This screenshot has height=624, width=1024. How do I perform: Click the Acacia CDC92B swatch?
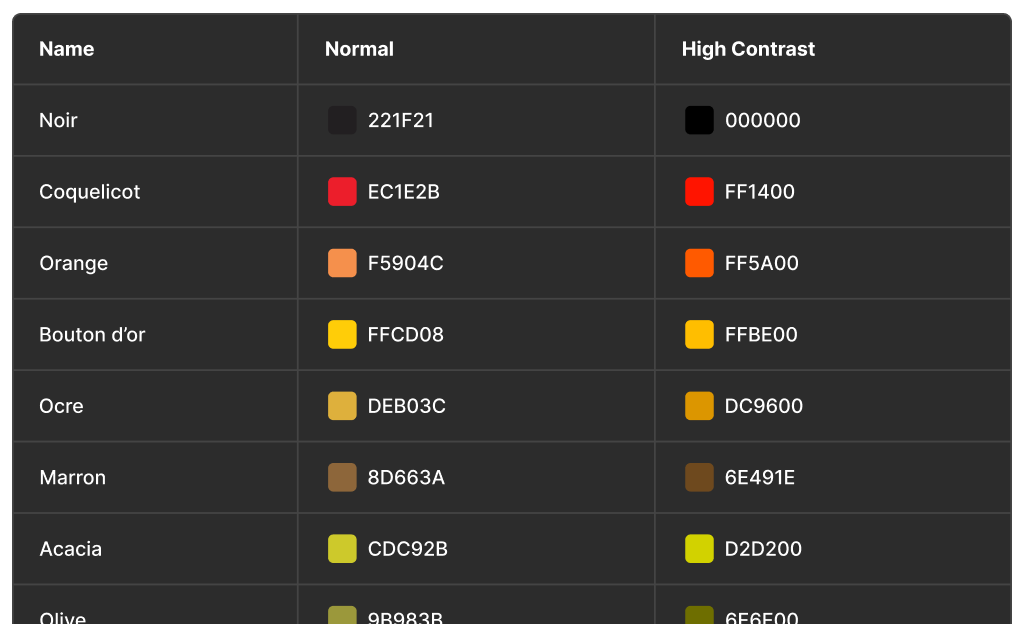(x=342, y=549)
